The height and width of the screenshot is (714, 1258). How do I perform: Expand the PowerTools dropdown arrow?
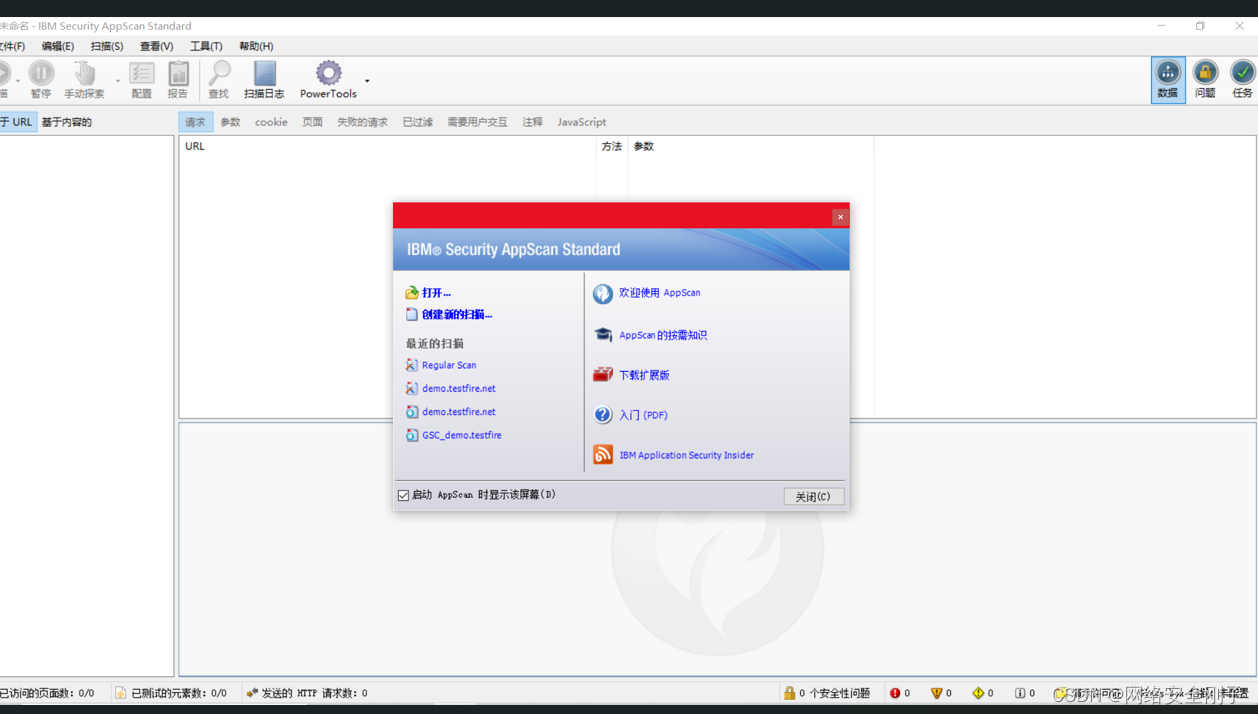coord(367,81)
